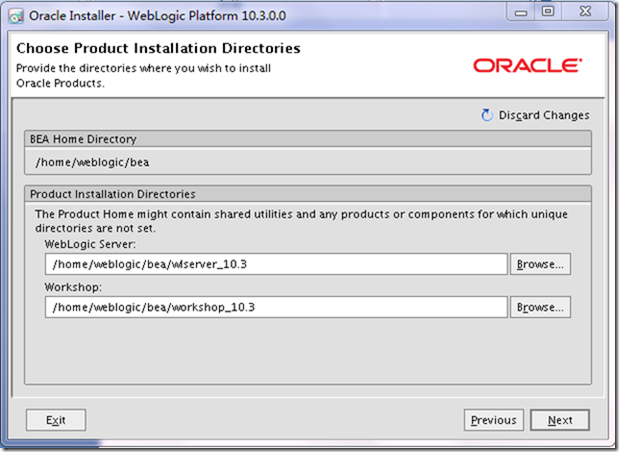The height and width of the screenshot is (452, 619).
Task: Click the Oracle Installer title bar icon
Action: tap(16, 16)
